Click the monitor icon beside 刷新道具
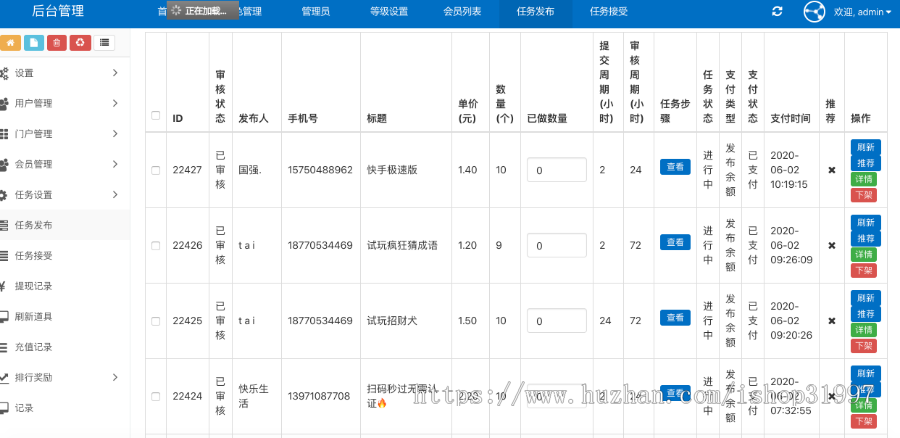The width and height of the screenshot is (900, 438). tap(4, 316)
